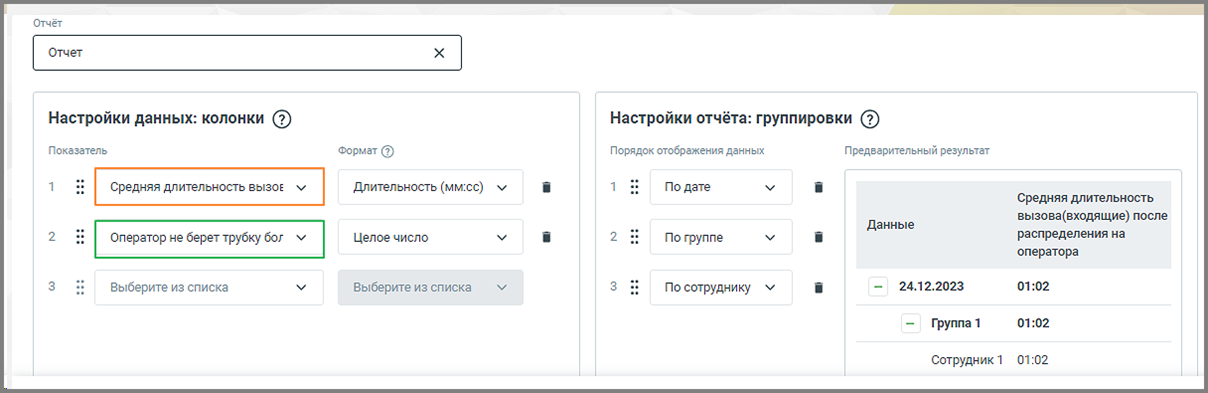Viewport: 1208px width, 393px height.
Task: Delete the По сотруднику grouping
Action: click(818, 287)
